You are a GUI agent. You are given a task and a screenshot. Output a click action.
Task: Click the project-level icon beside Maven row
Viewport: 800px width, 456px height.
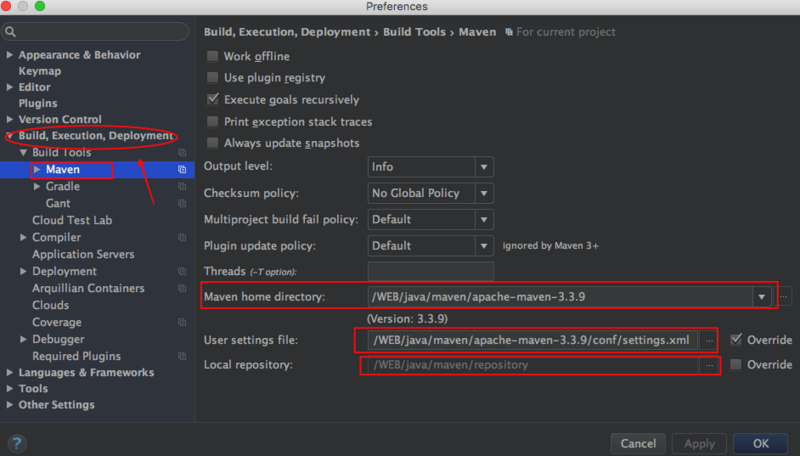pos(182,169)
